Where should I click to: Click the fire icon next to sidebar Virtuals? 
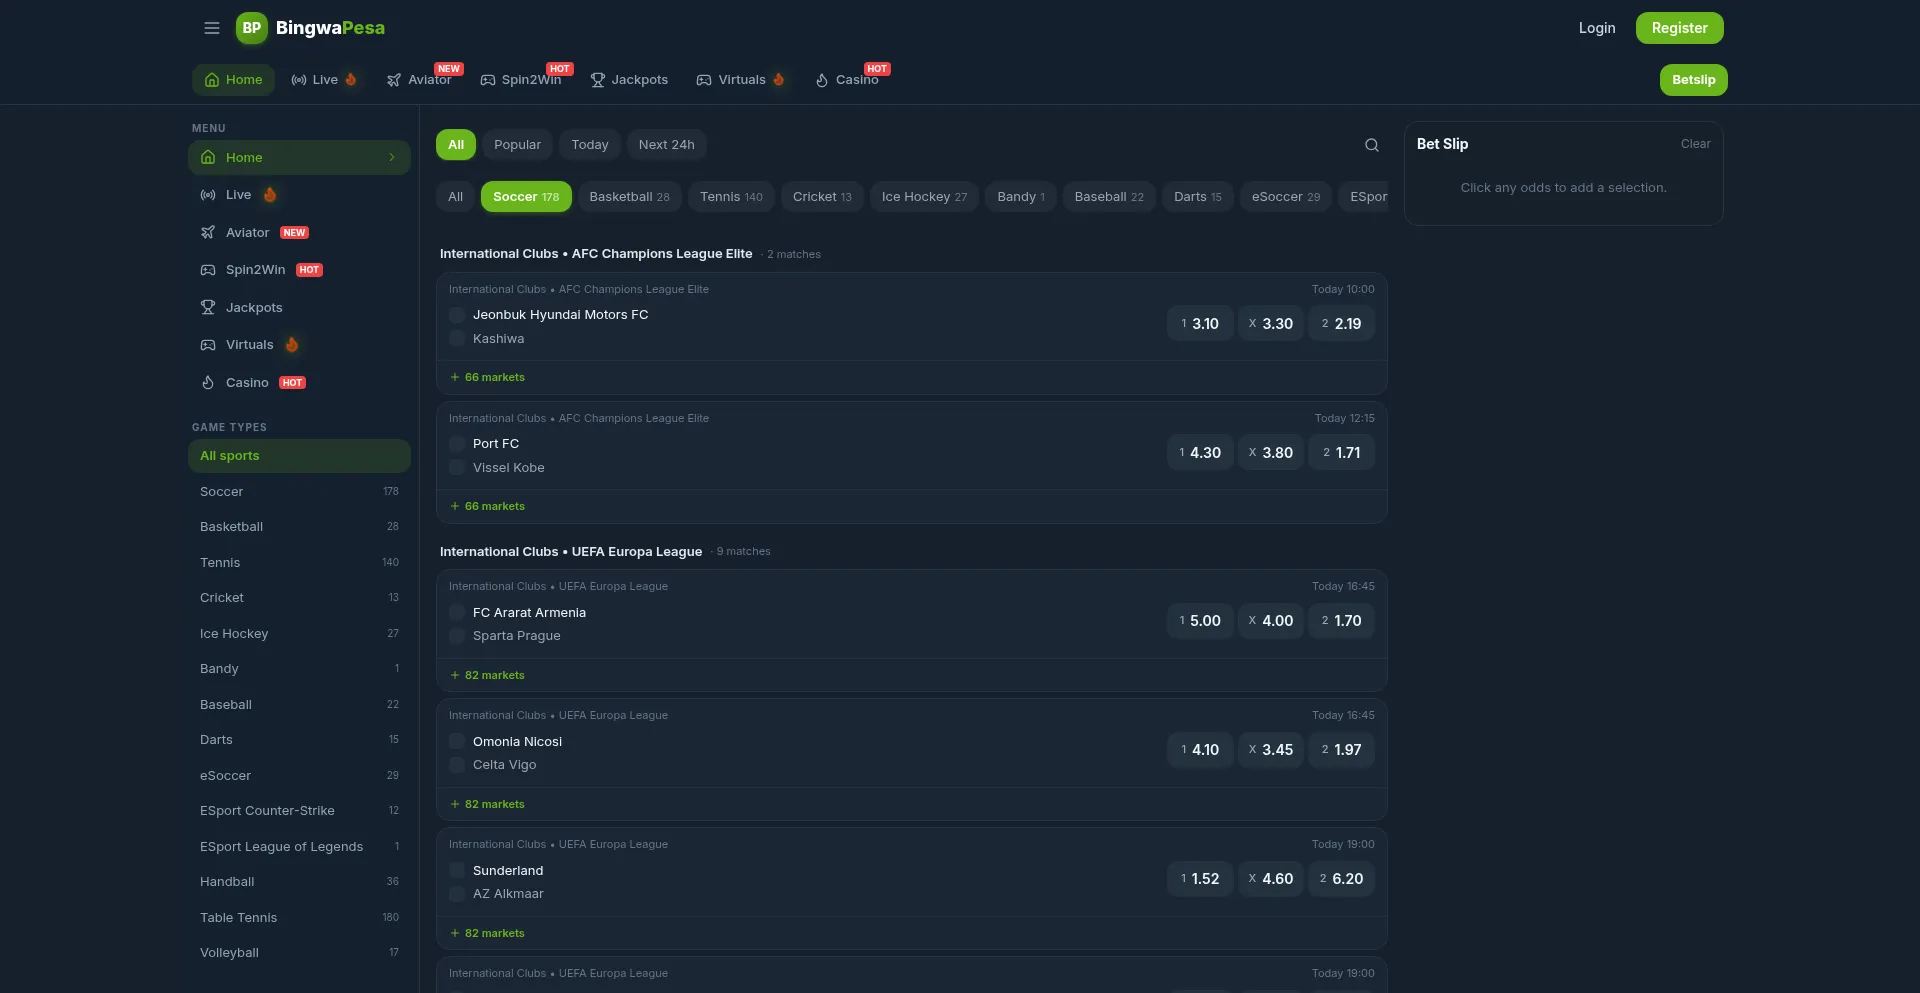292,345
